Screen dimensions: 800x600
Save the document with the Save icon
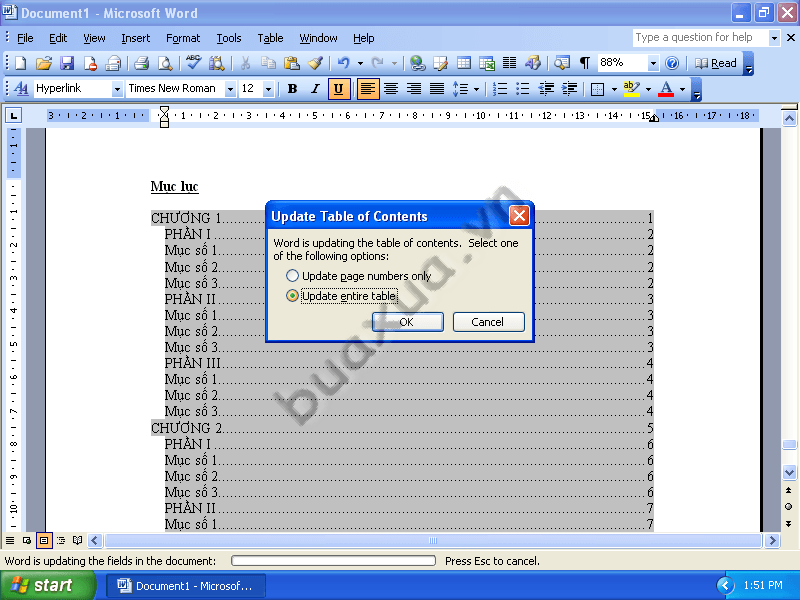pos(67,63)
